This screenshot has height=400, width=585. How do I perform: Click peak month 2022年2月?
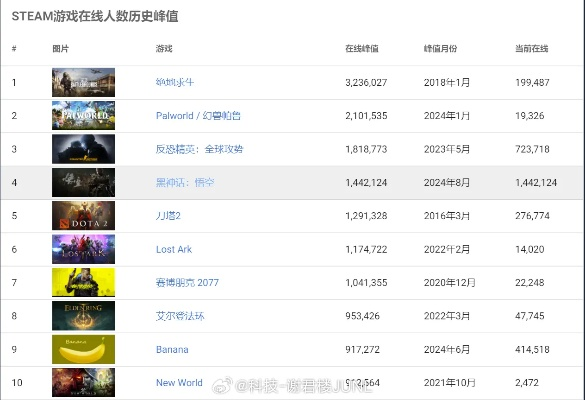tap(447, 249)
